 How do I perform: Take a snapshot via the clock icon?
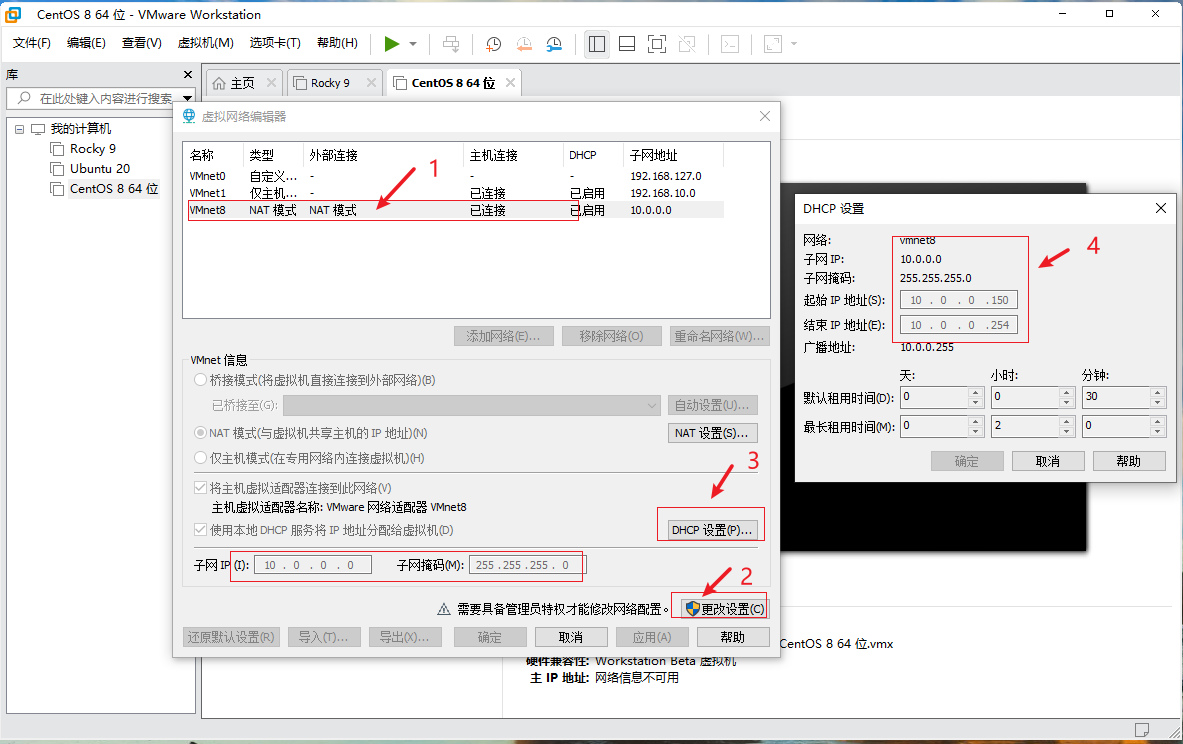493,44
